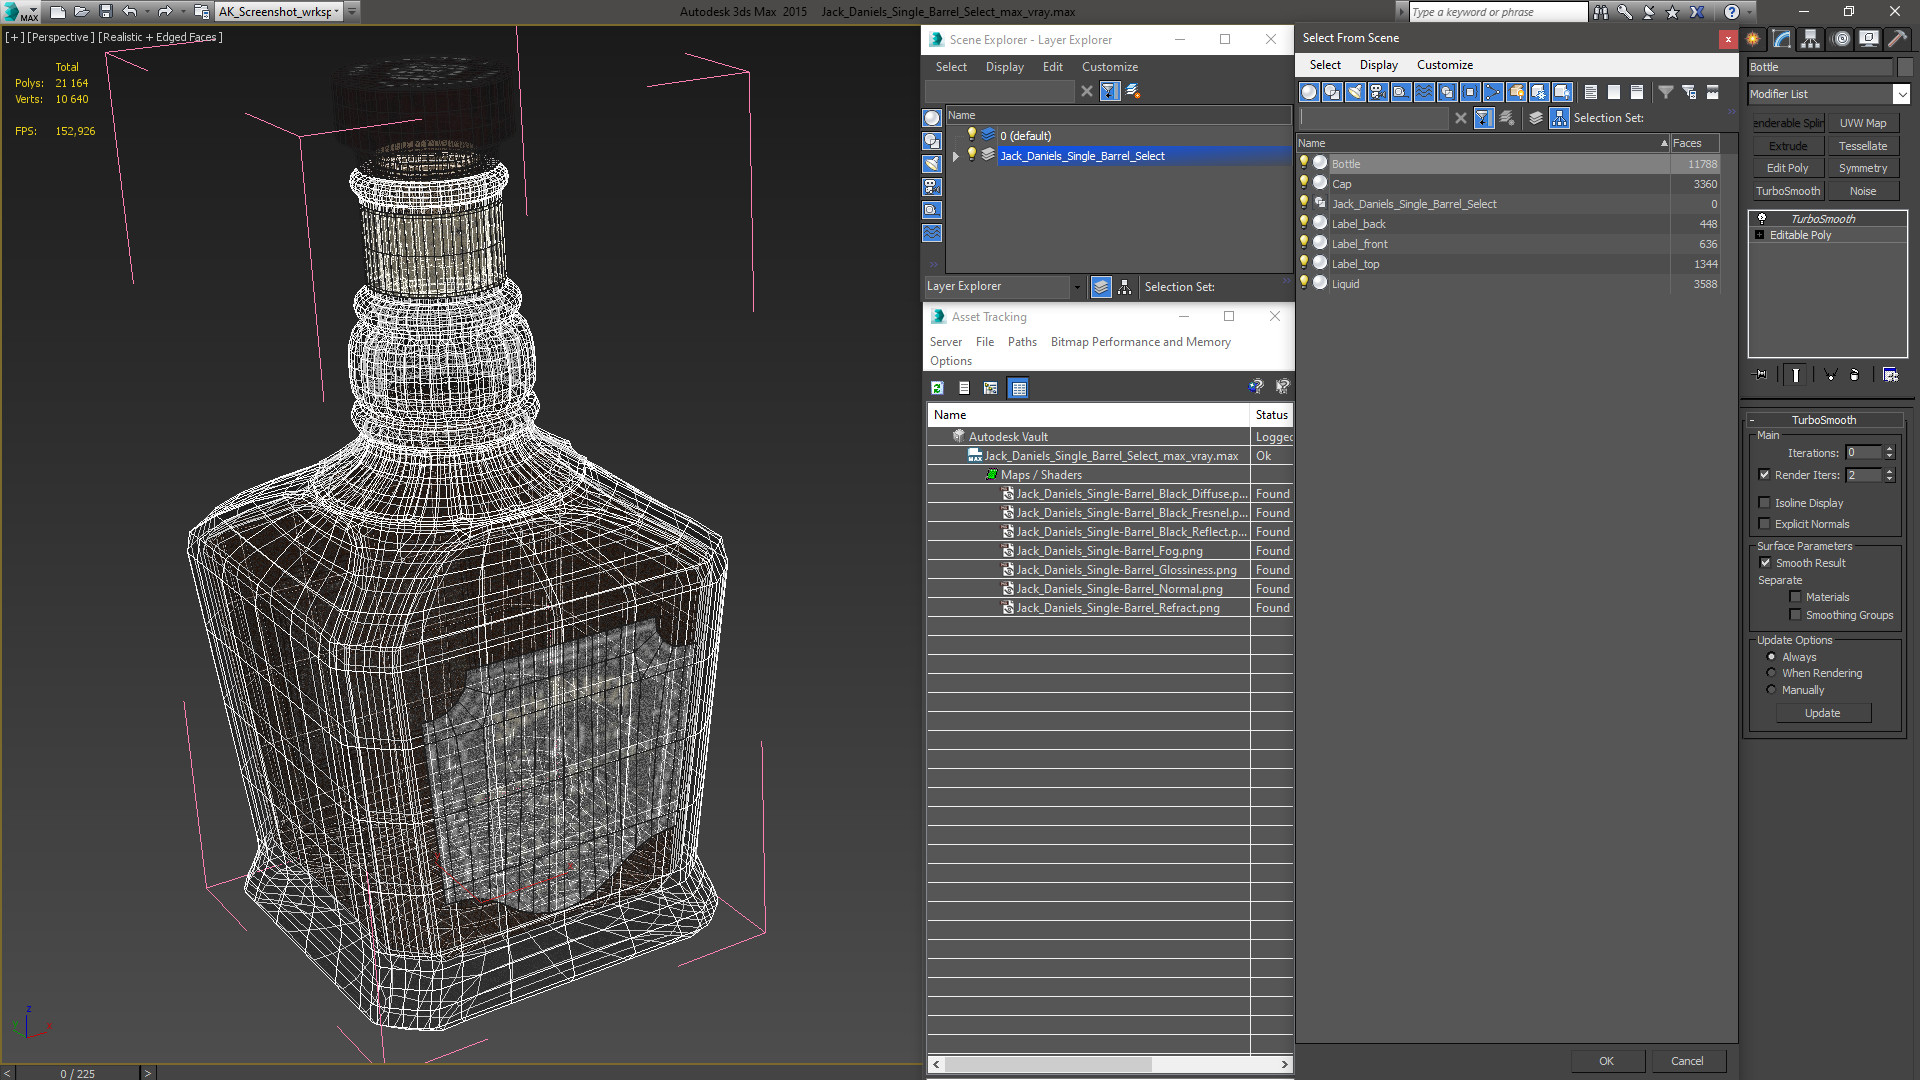
Task: Toggle Display Lights filter in Select From Scene
Action: pos(1355,92)
